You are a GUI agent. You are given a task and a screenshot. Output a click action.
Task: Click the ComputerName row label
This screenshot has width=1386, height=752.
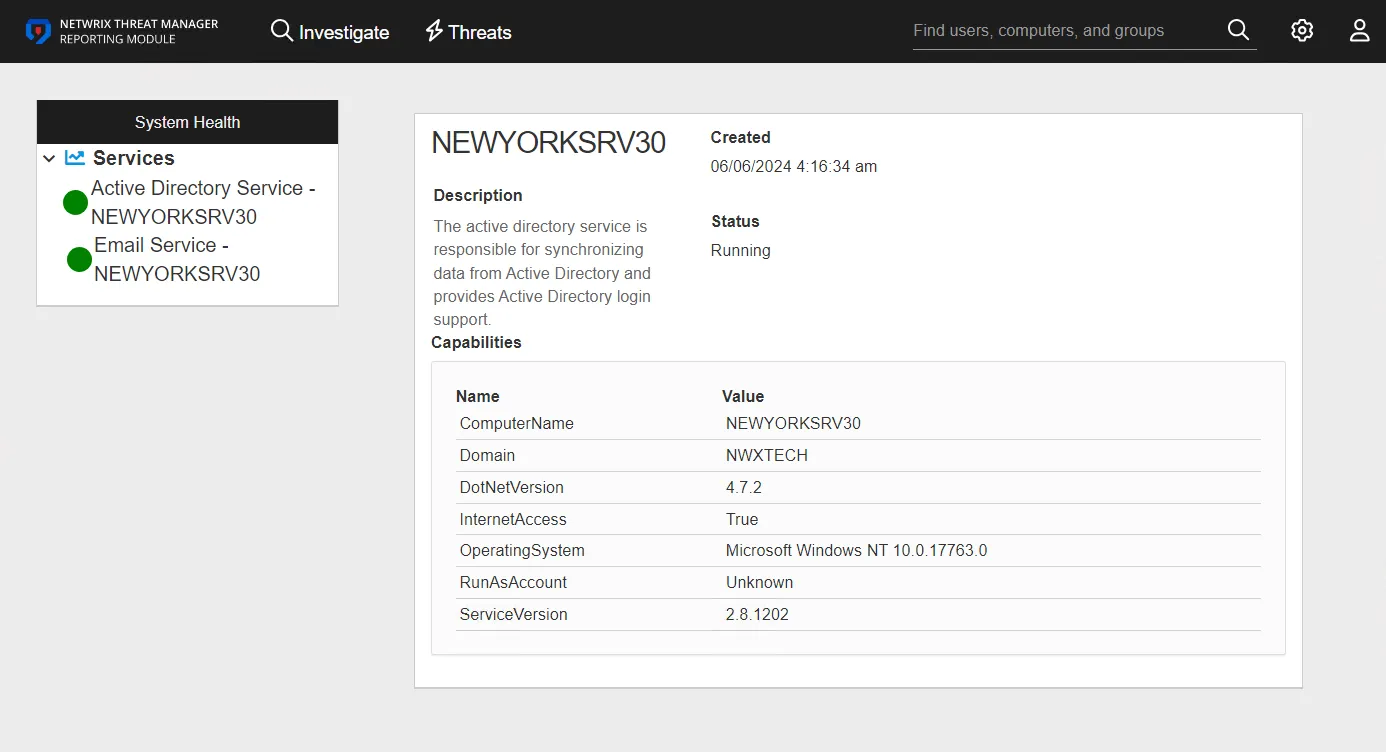[x=517, y=423]
